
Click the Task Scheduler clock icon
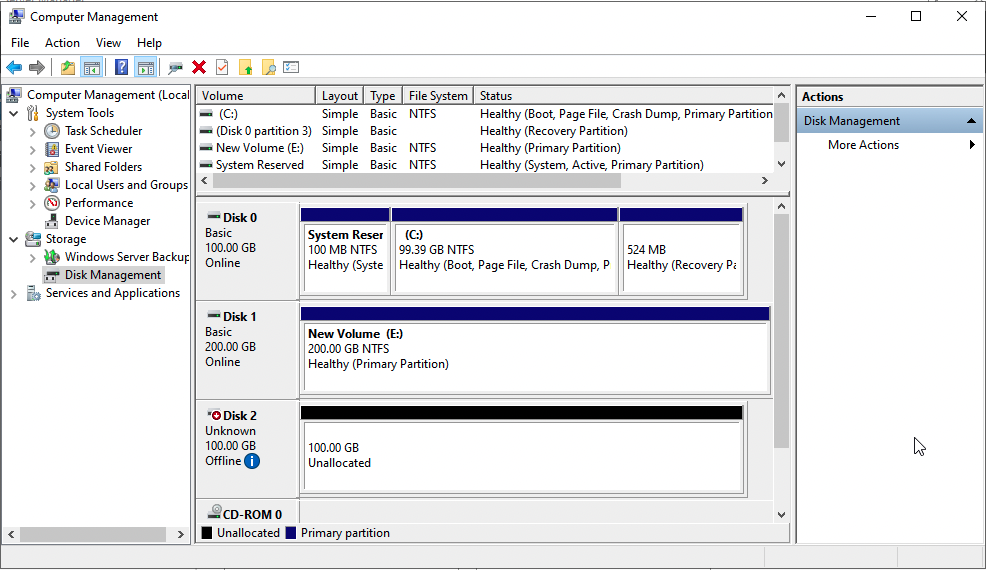[x=52, y=131]
